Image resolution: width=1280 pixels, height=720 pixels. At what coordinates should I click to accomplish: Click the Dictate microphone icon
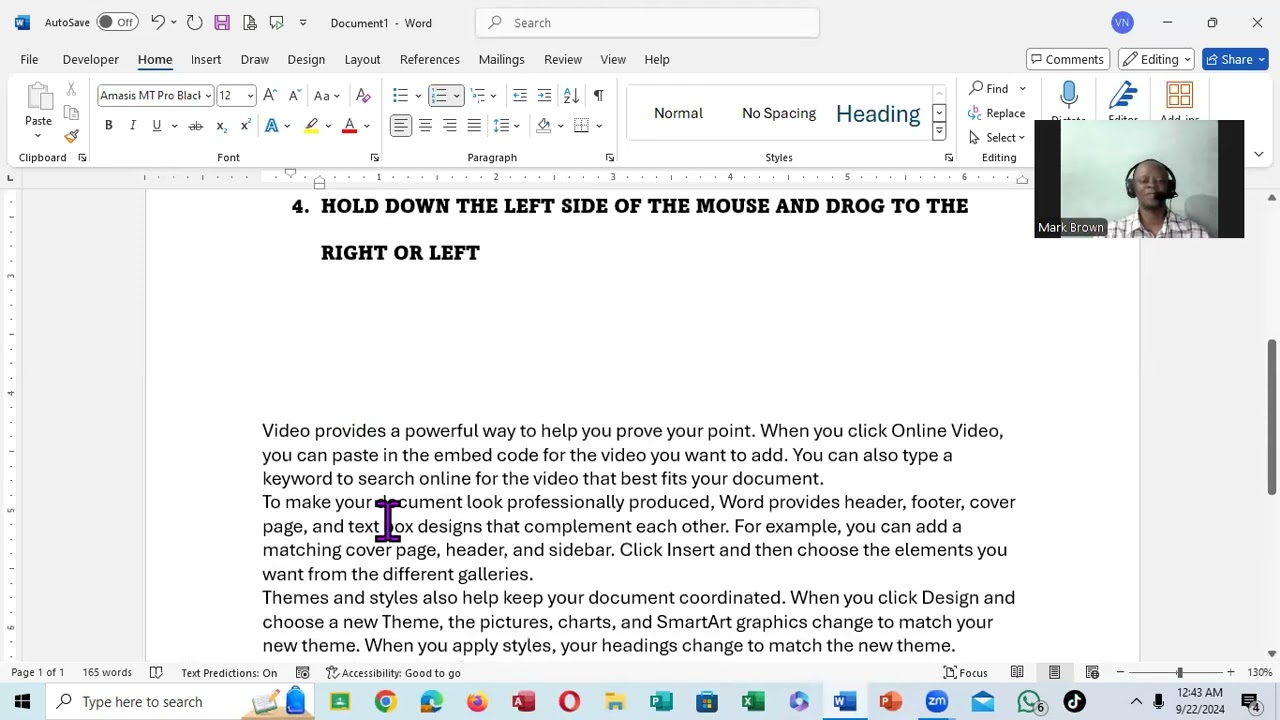click(1068, 95)
